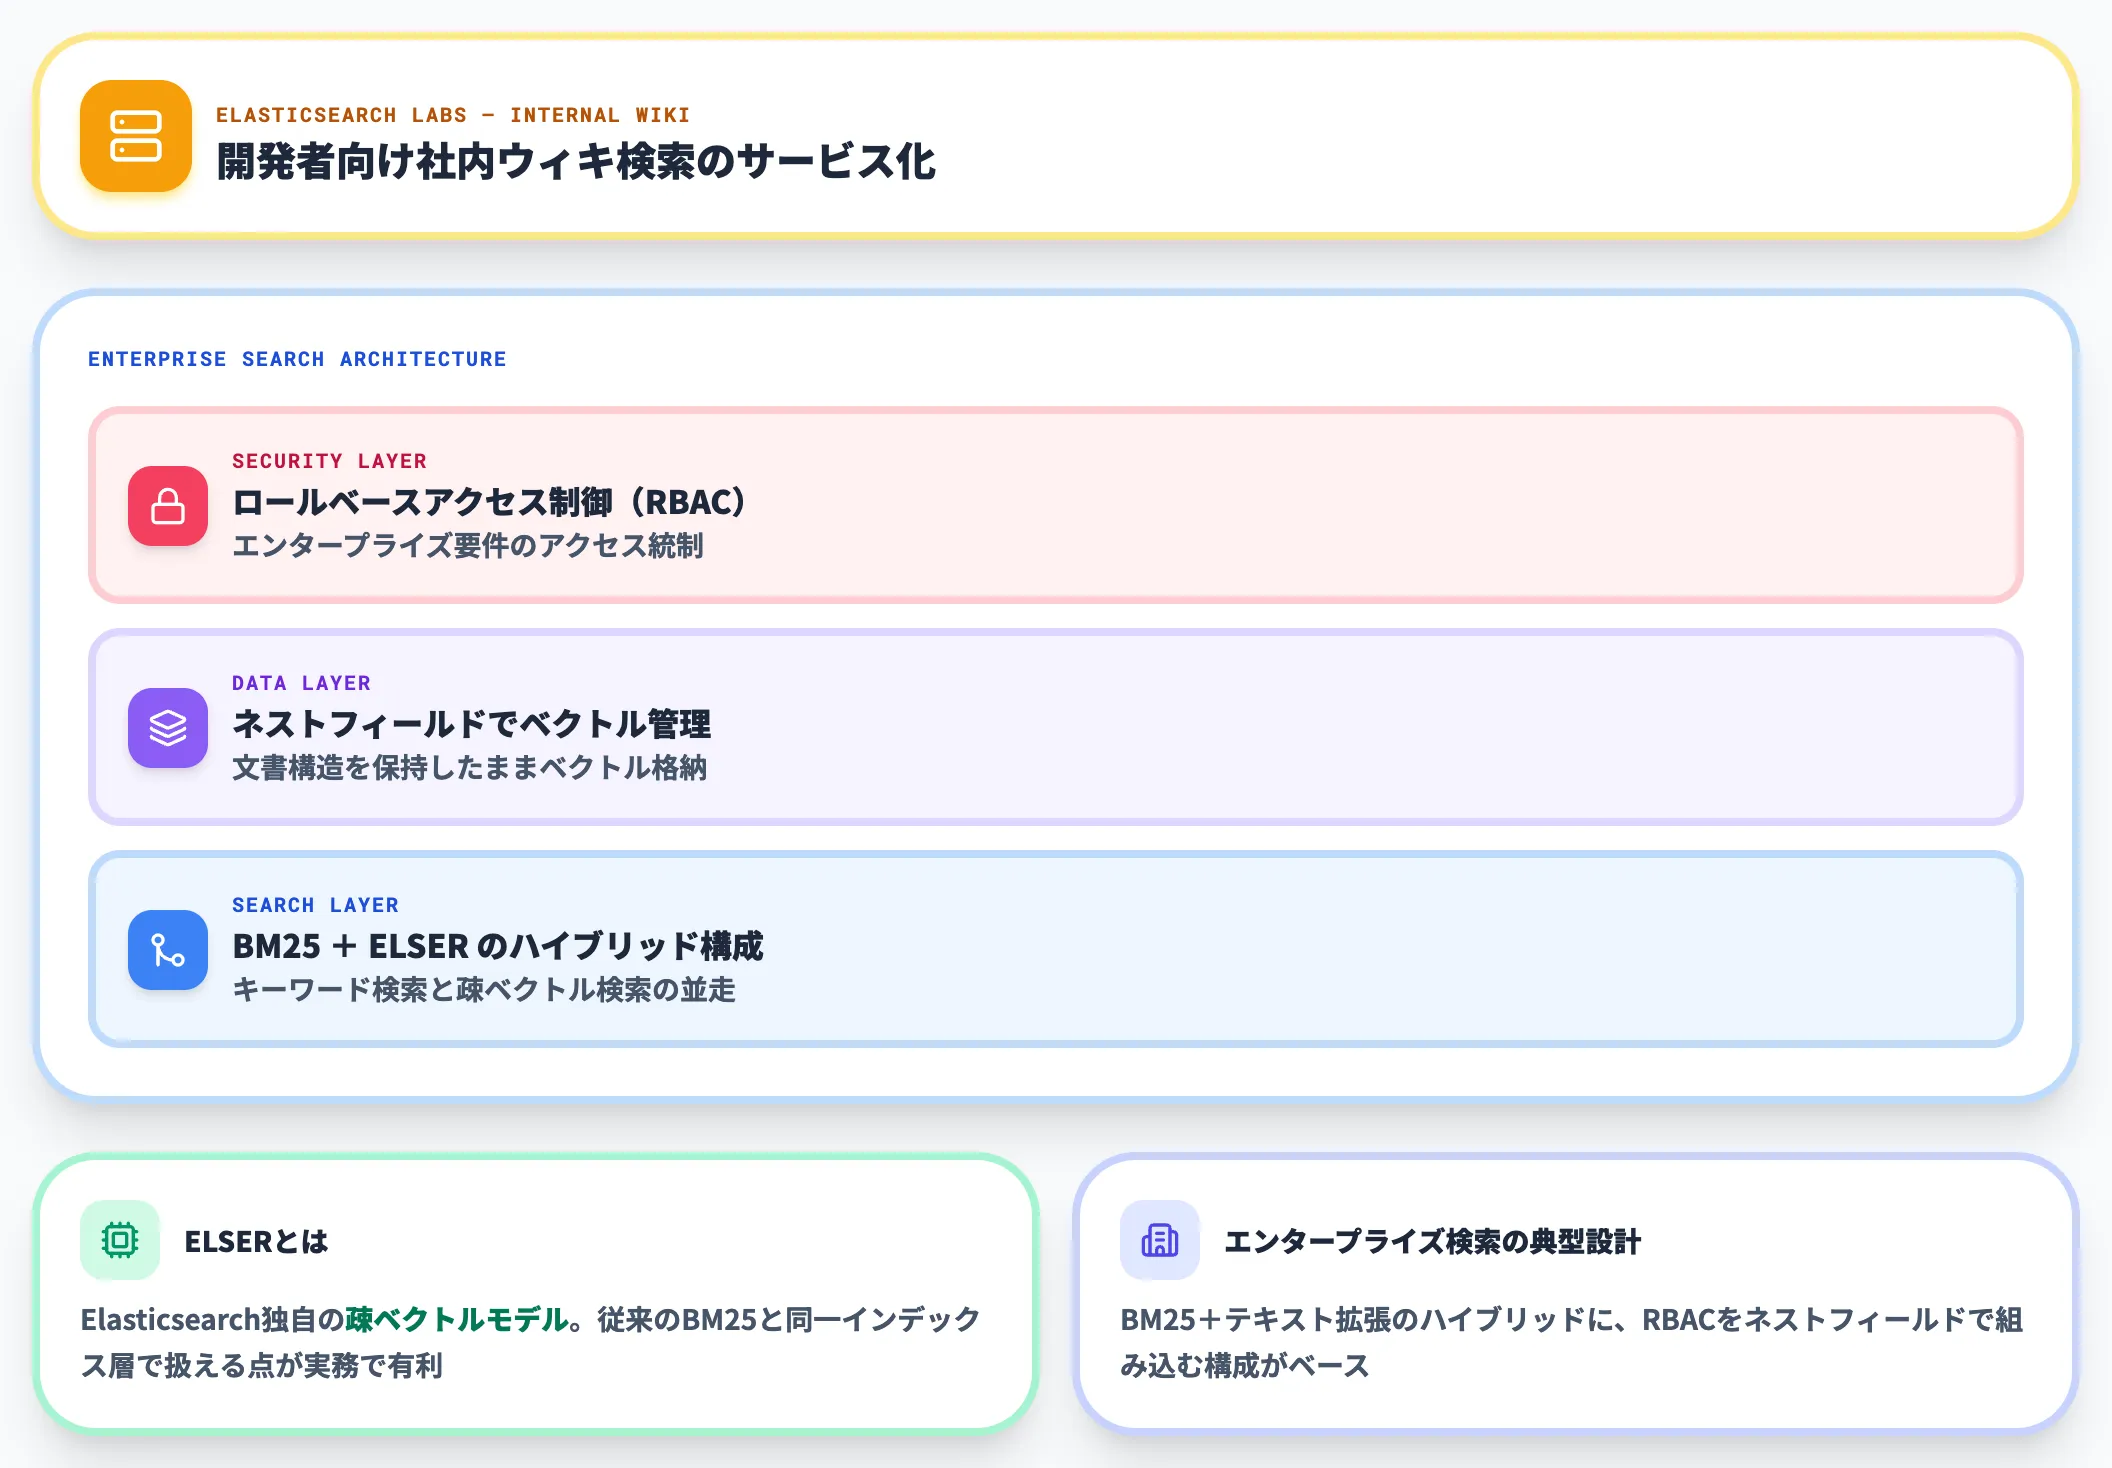Screen dimensions: 2112x1468
Task: Select ネストフィールドでベクトル管理 title
Action: pyautogui.click(x=471, y=724)
